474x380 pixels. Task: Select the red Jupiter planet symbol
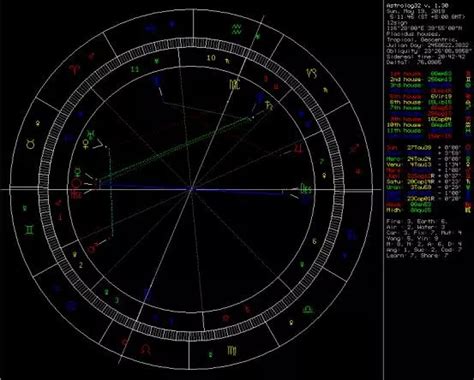298,150
